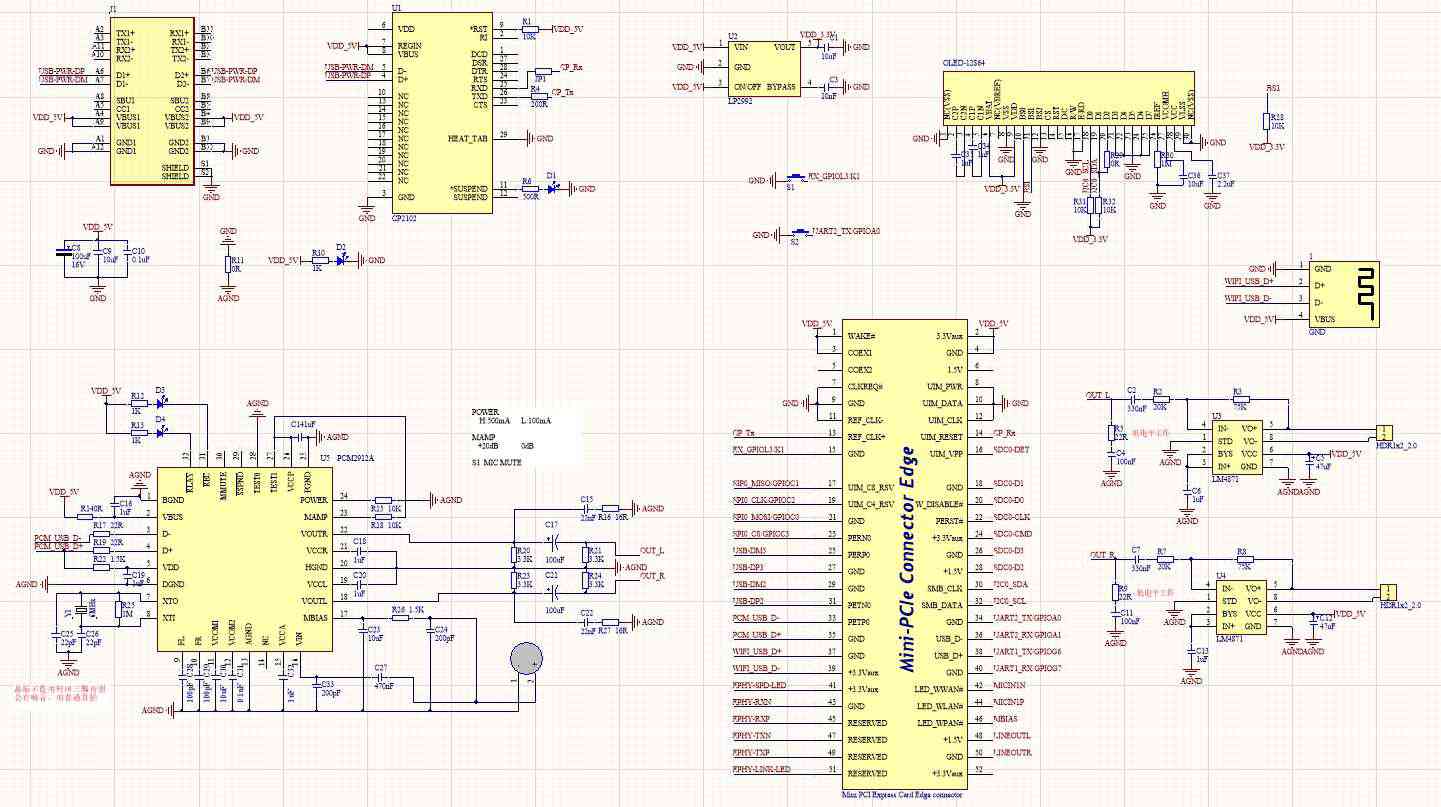
Task: Select the LP2992 voltage regulator U2
Action: point(765,67)
